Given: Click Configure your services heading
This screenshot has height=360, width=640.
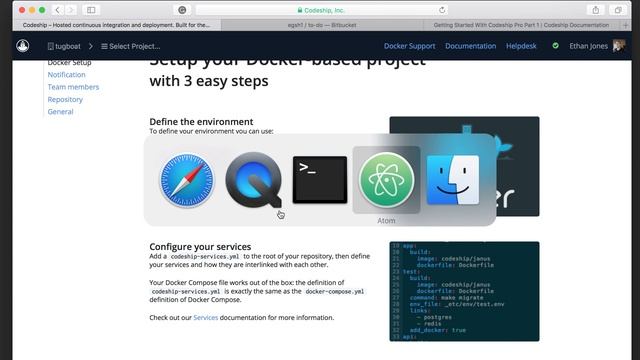Looking at the screenshot, I should [200, 247].
